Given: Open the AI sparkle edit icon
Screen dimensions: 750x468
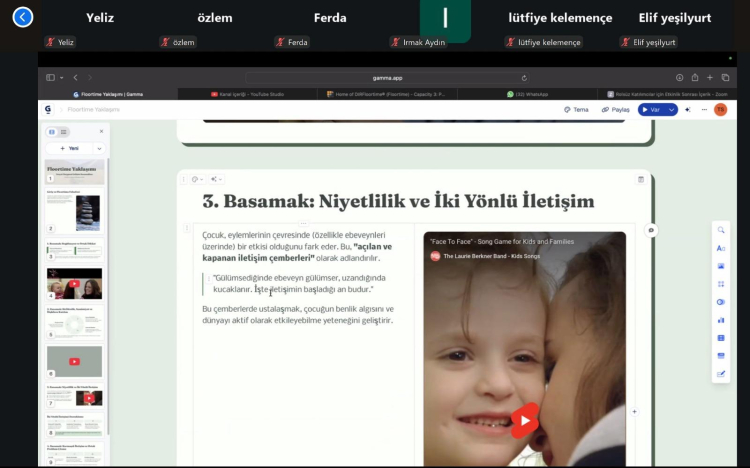Looking at the screenshot, I should [688, 110].
